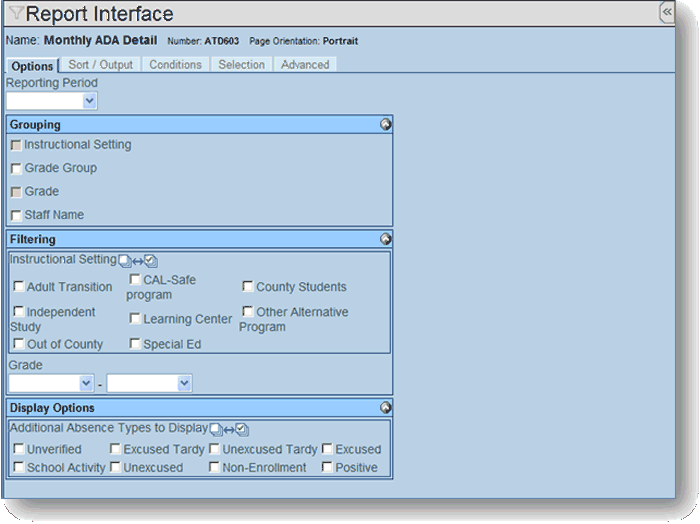Toggle the Grade grouping checkbox
The height and width of the screenshot is (524, 700).
16,192
